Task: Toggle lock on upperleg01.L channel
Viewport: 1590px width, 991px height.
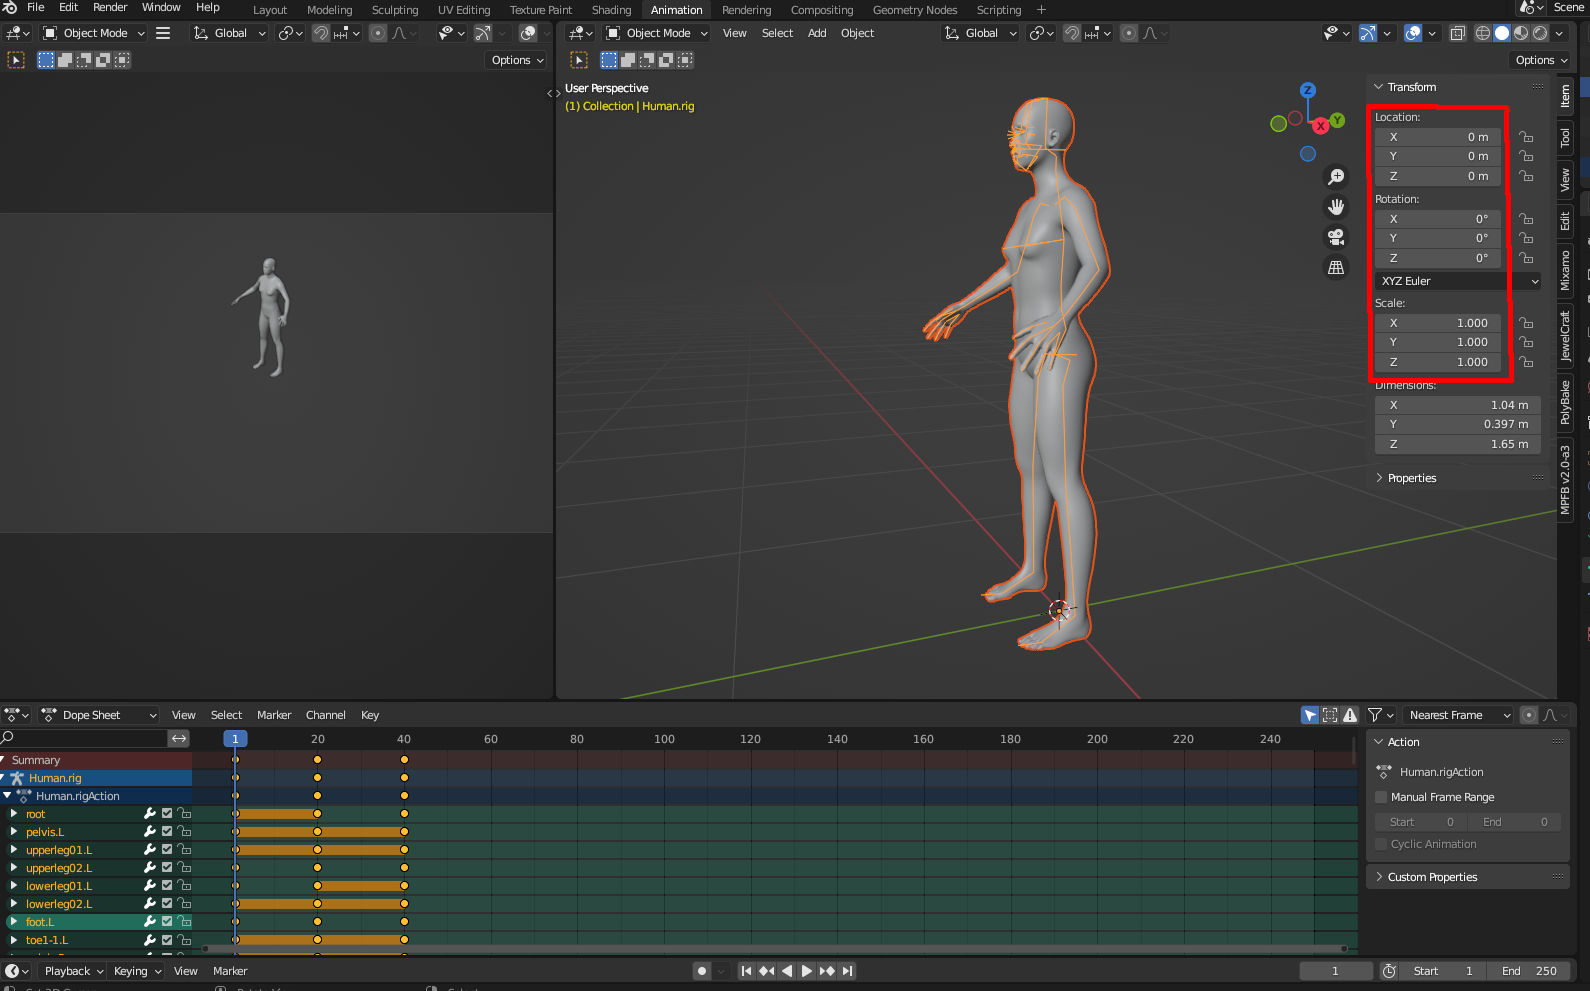Action: click(x=184, y=850)
